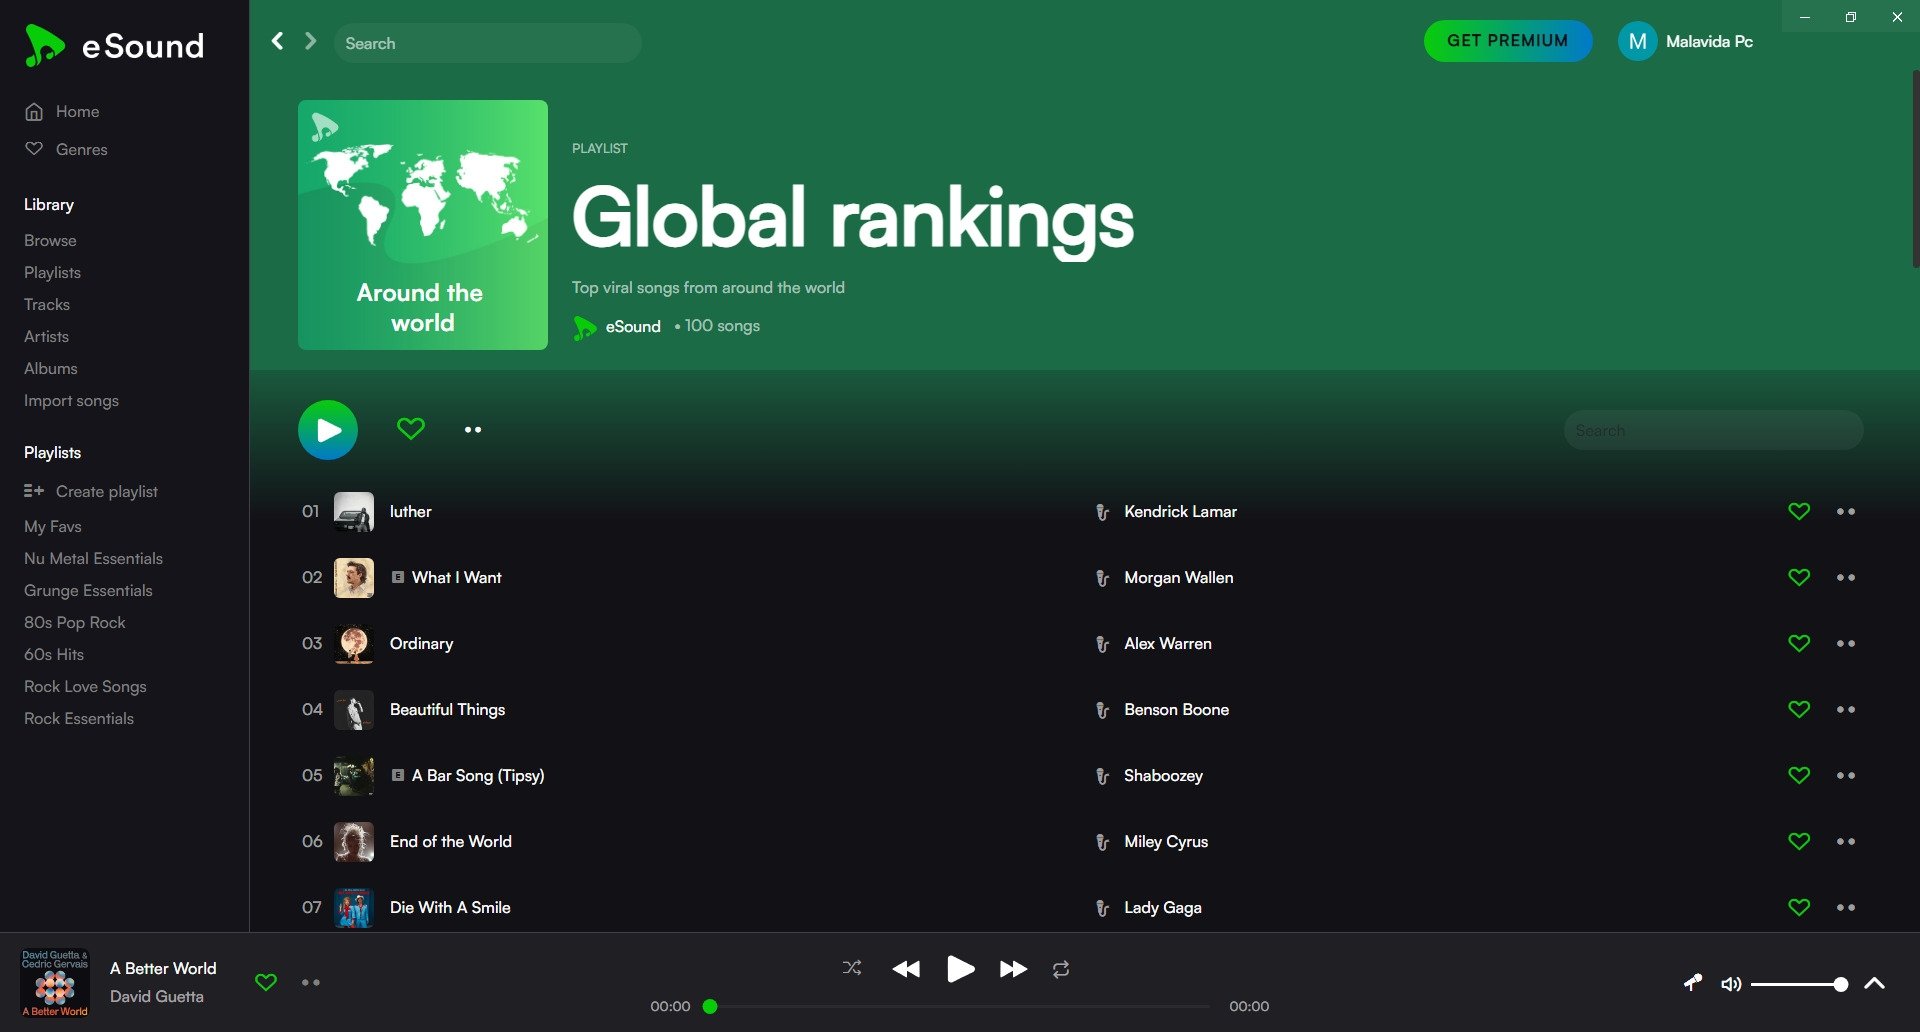
Task: Open Import songs
Action: (x=71, y=400)
